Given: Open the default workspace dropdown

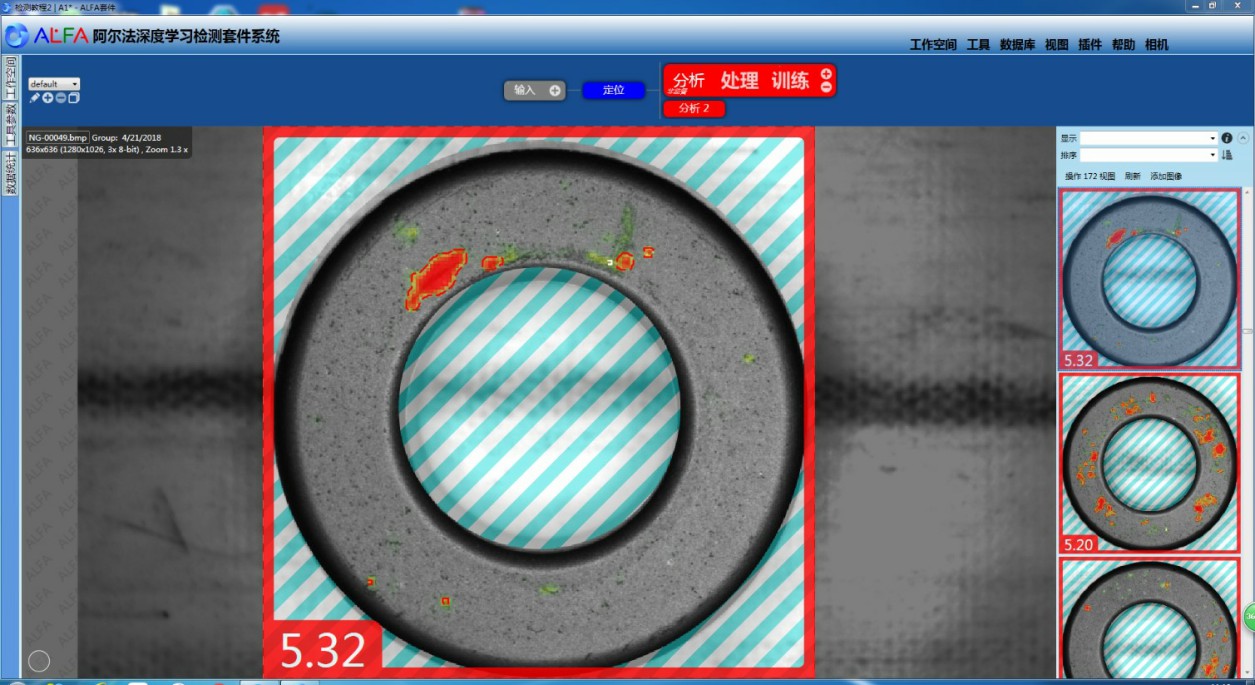Looking at the screenshot, I should [x=55, y=84].
